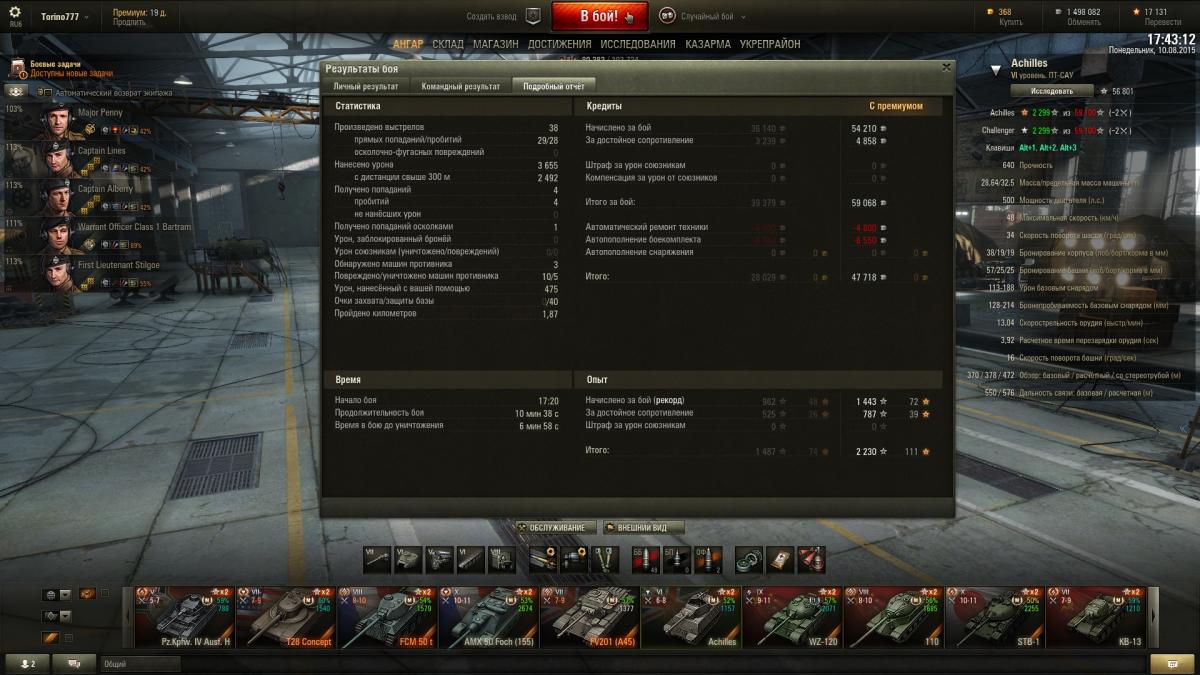Close the Результаты боя window
This screenshot has width=1200, height=675.
point(946,68)
